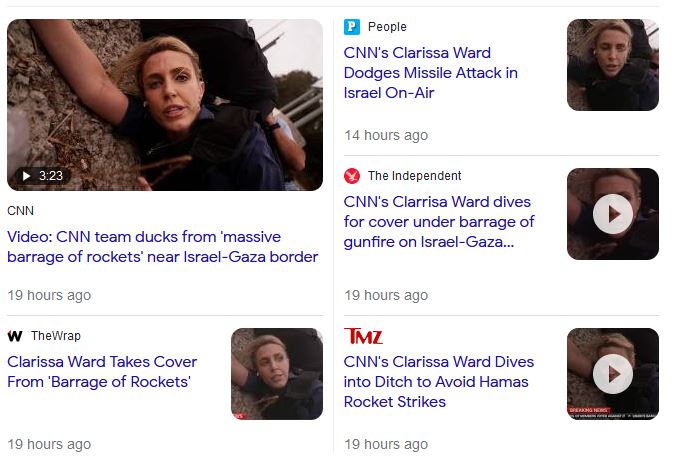Open 'Clarissa Ward Dodges Missile Attack' headline
The height and width of the screenshot is (465, 677).
click(430, 73)
